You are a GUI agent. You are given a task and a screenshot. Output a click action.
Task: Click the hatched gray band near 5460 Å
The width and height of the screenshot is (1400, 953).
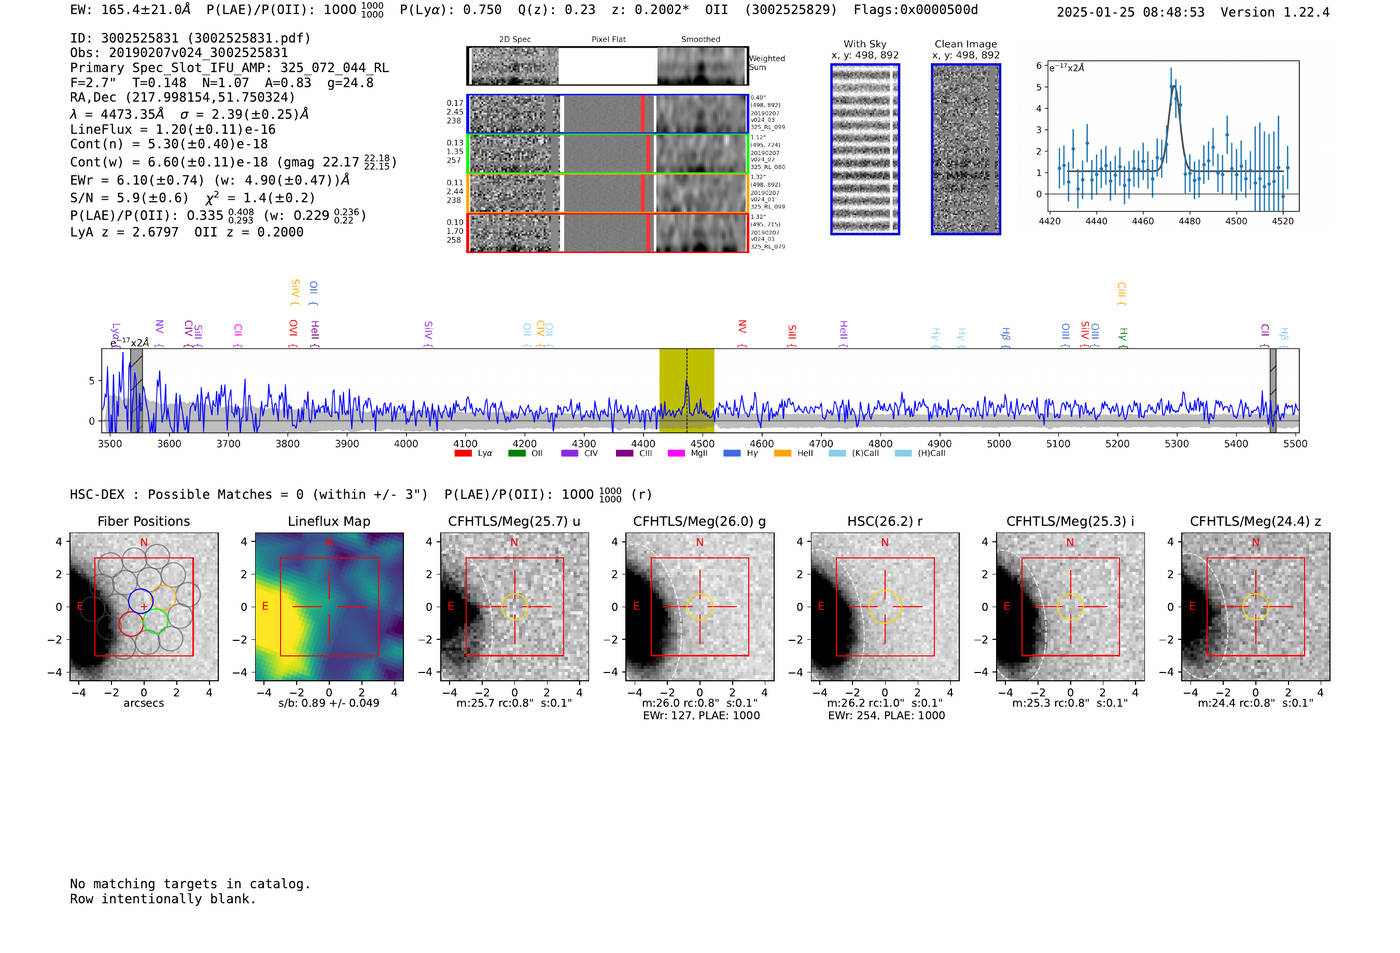(1273, 390)
